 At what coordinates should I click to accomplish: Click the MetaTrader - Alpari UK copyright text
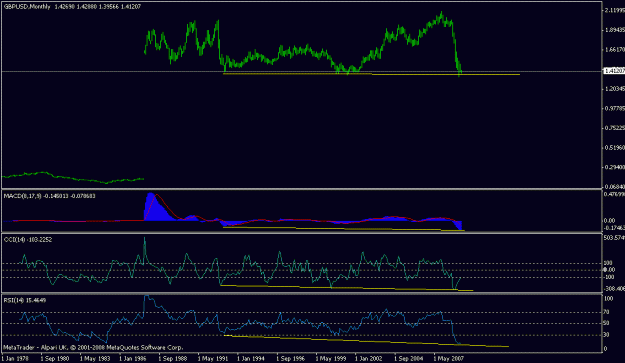tap(93, 347)
